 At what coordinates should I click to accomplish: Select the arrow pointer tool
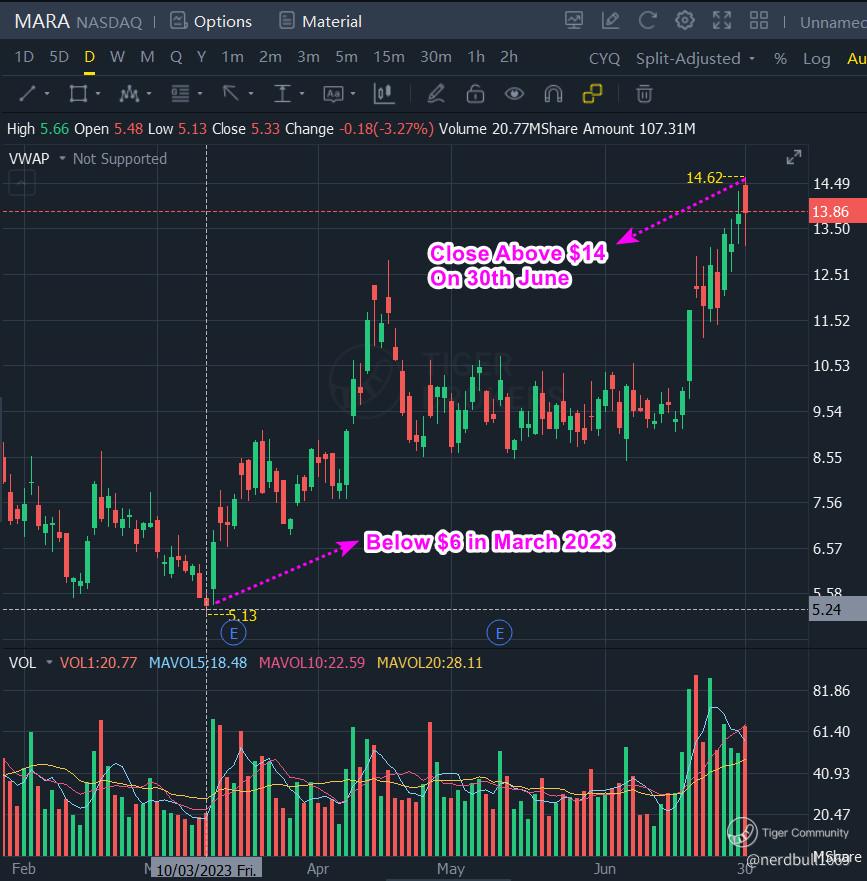point(230,93)
